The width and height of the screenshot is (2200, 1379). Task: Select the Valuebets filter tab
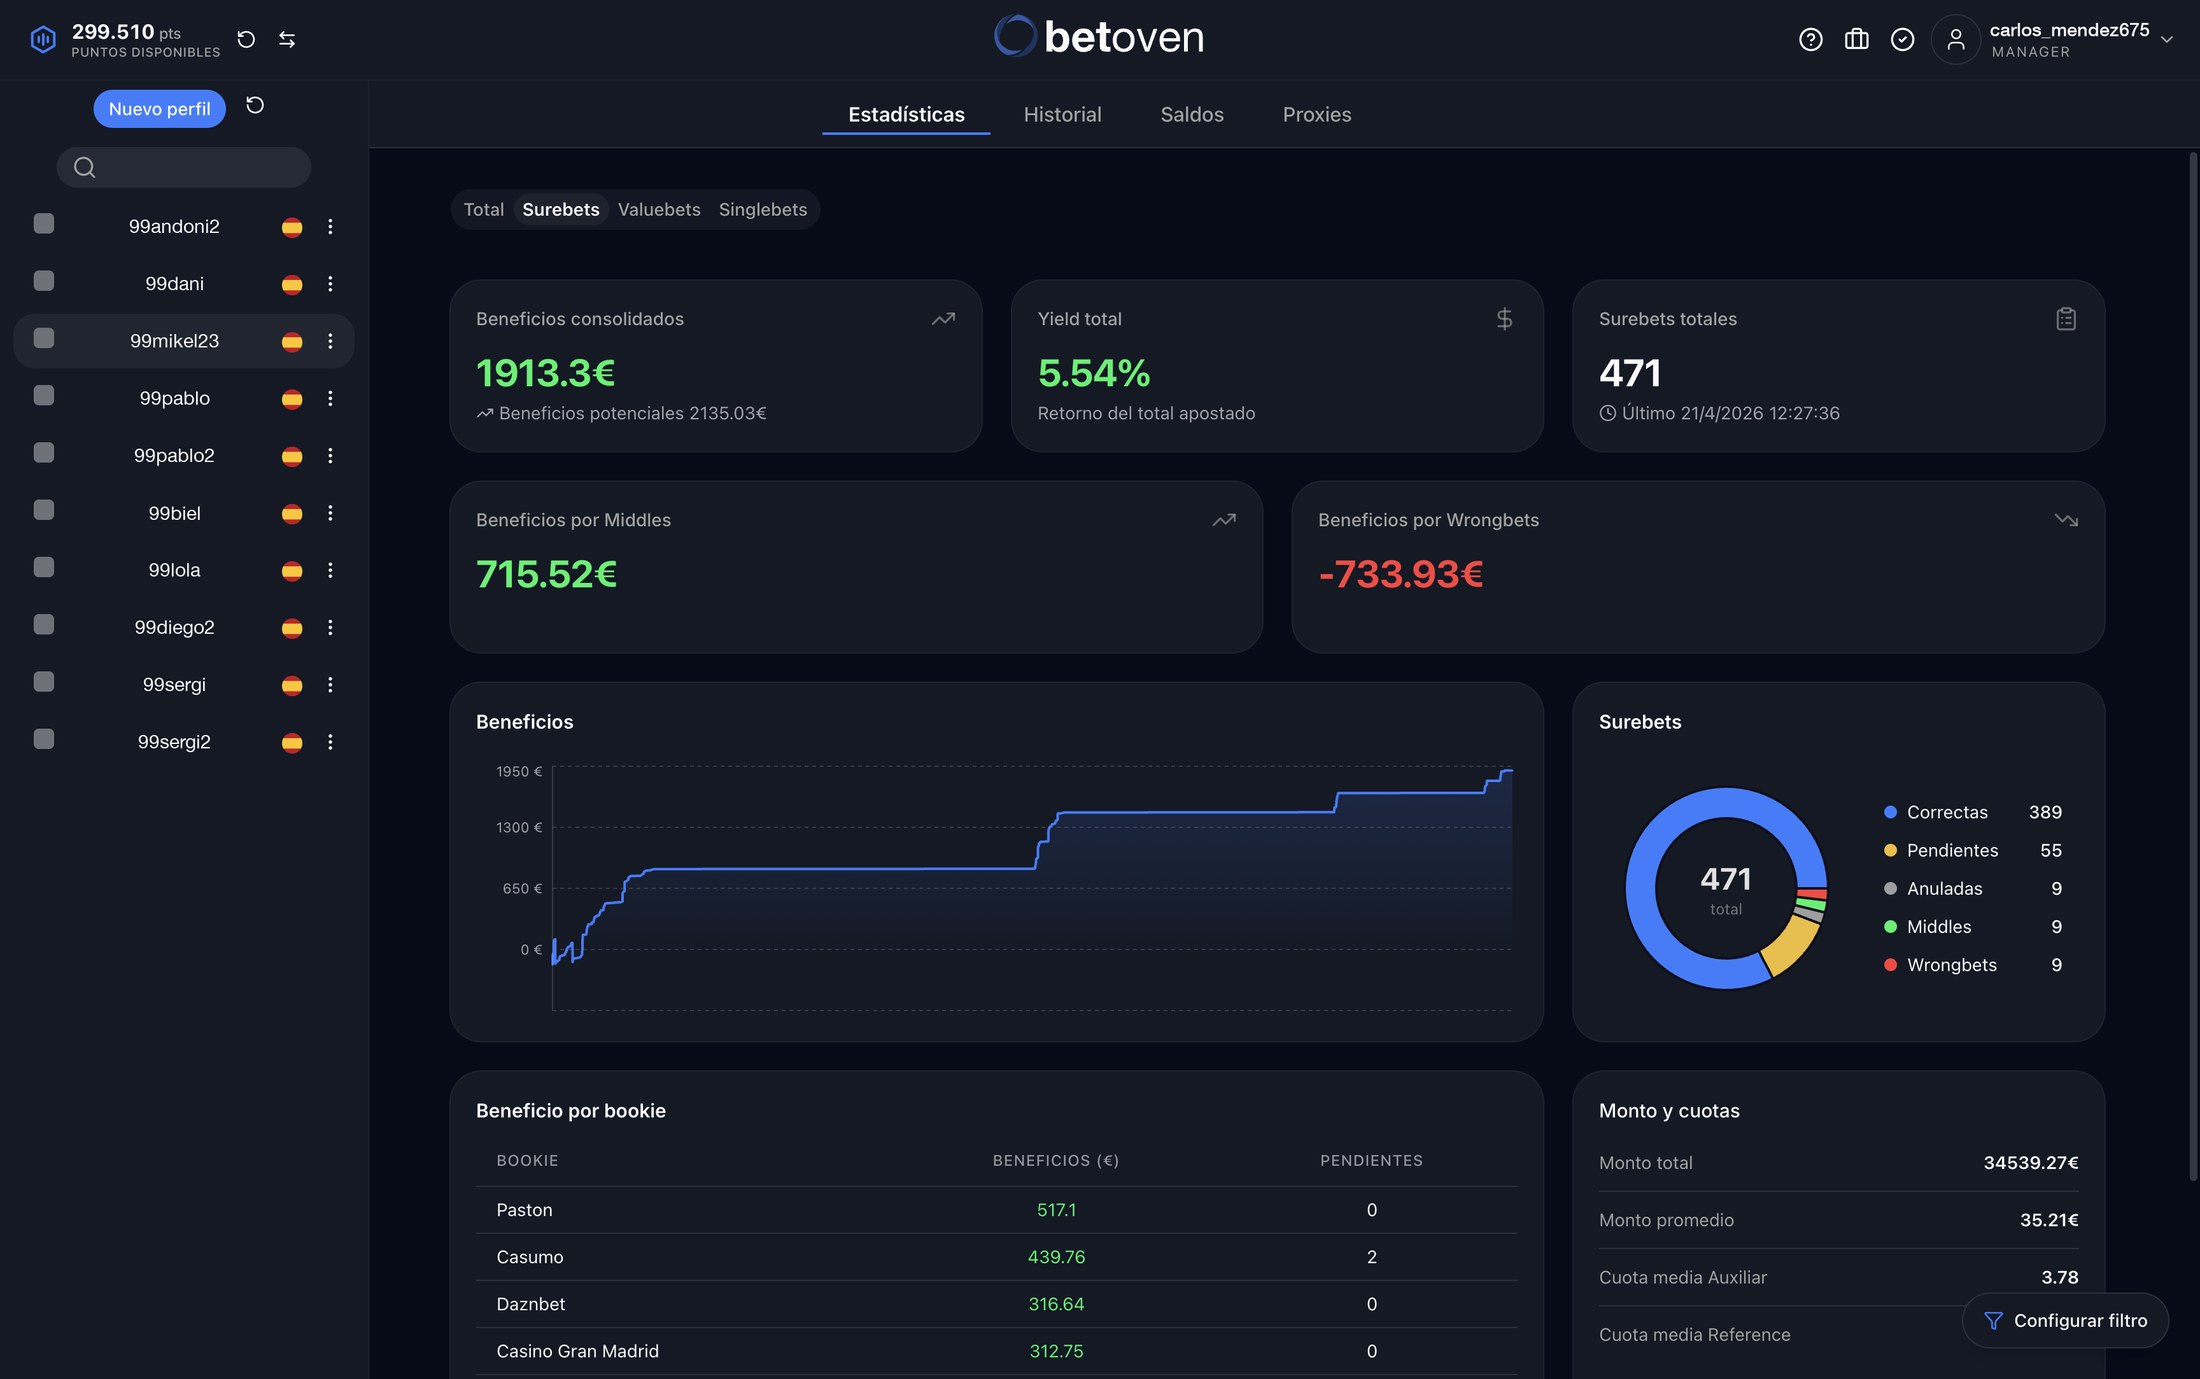click(x=659, y=209)
